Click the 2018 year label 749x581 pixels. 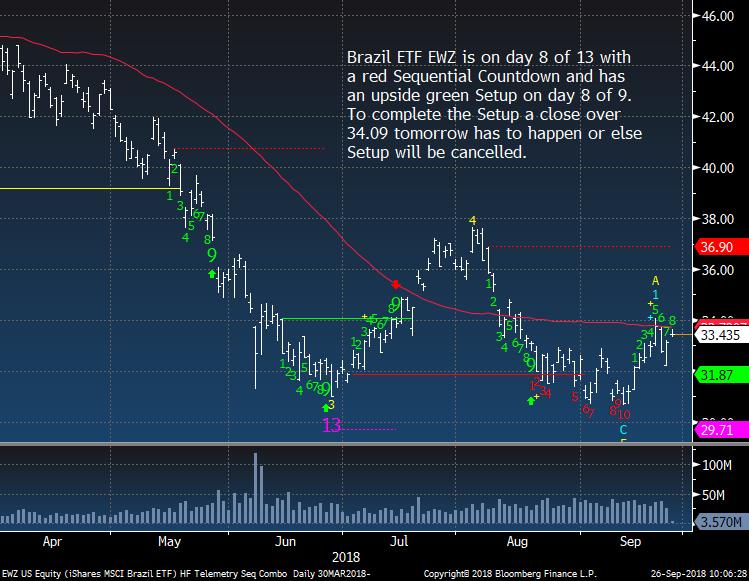coord(346,557)
